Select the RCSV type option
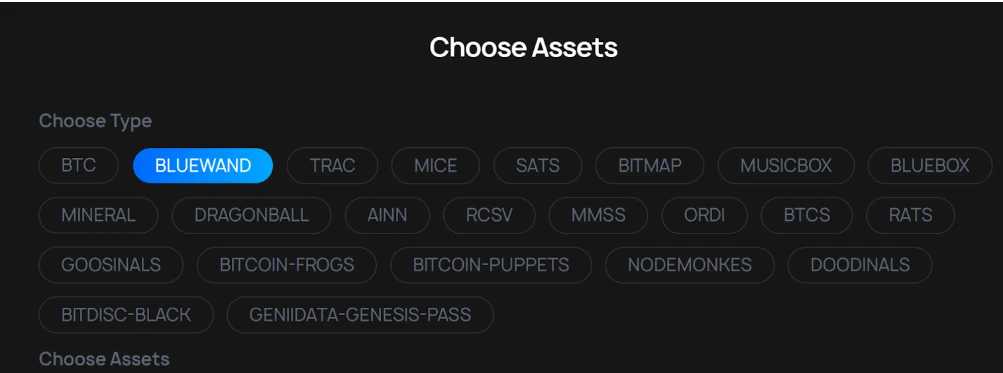 (489, 215)
